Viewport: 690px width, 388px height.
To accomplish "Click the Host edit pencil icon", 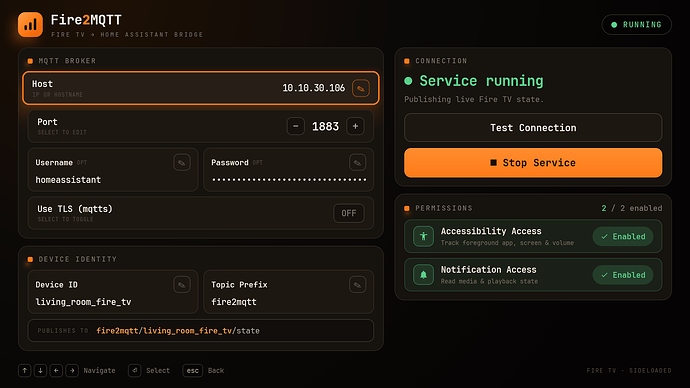I will coord(360,88).
